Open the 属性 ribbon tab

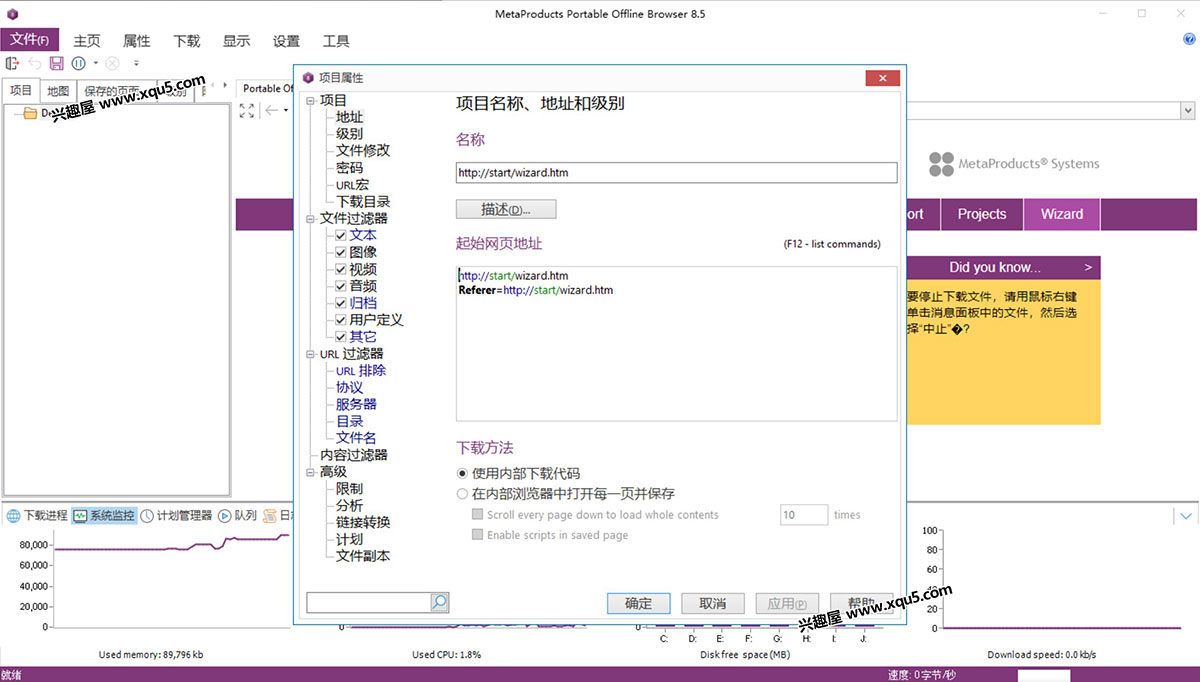tap(137, 41)
